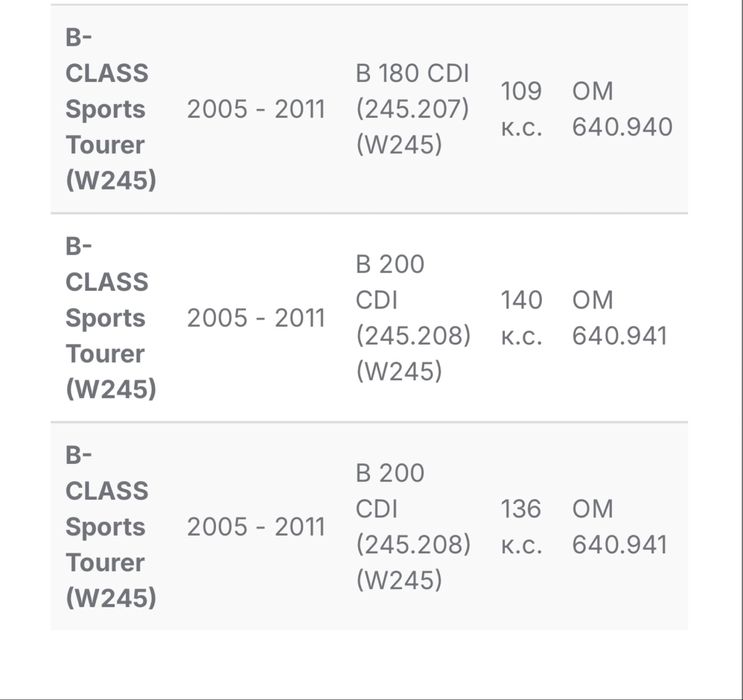Select the 136 к.с. power value
Image resolution: width=743 pixels, height=700 pixels.
(x=521, y=527)
